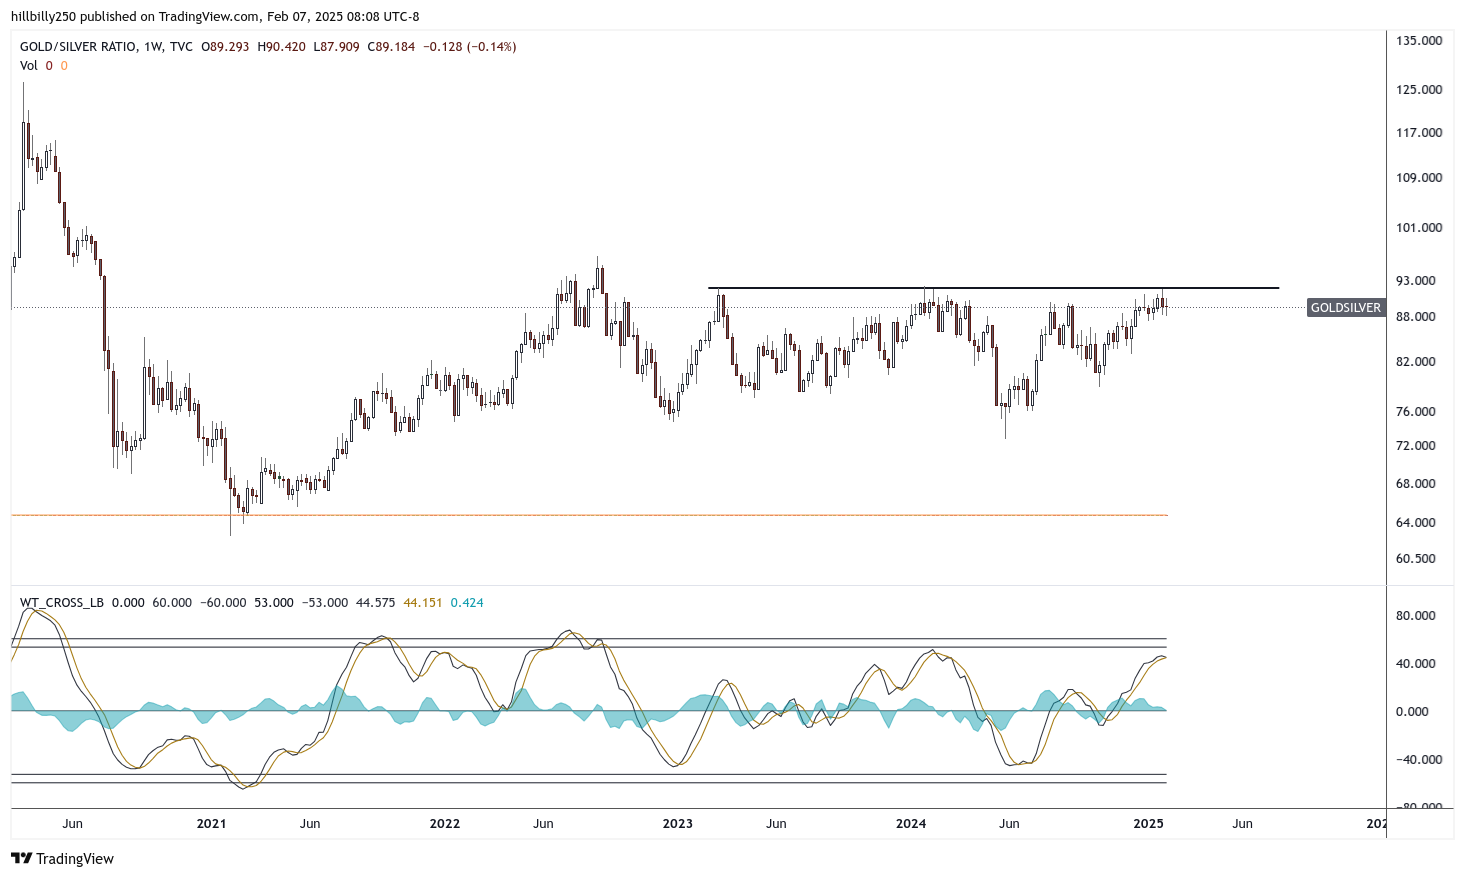Viewport: 1465px width, 878px height.
Task: Click the GOLDSILVER price label tag
Action: (x=1346, y=308)
